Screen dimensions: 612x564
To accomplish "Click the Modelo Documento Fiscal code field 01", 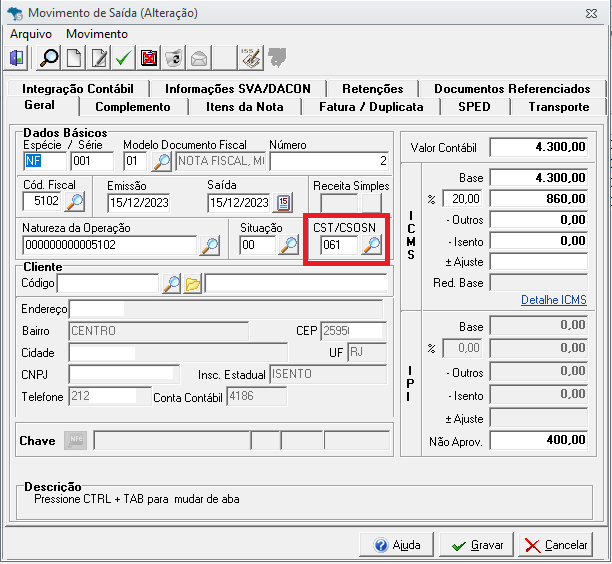I will pyautogui.click(x=135, y=161).
